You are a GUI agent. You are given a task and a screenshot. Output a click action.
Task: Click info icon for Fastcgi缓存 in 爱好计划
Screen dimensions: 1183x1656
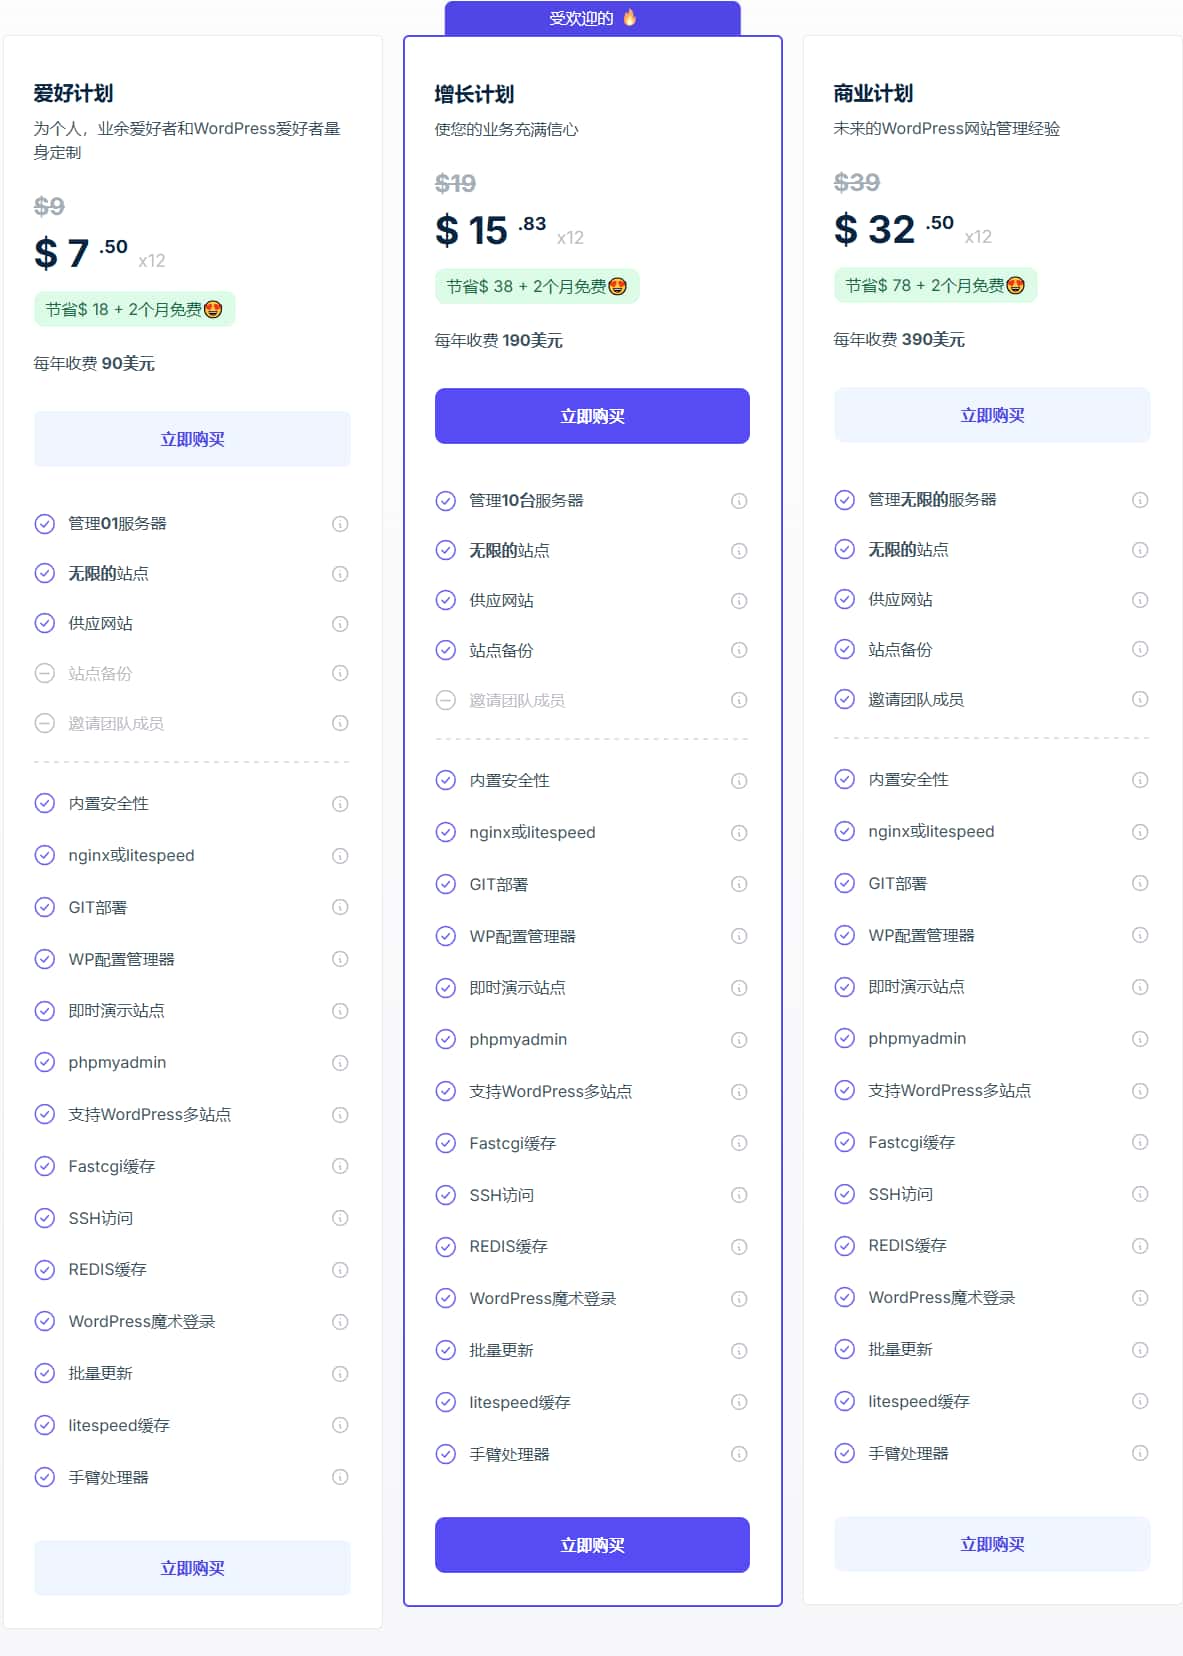[340, 1166]
